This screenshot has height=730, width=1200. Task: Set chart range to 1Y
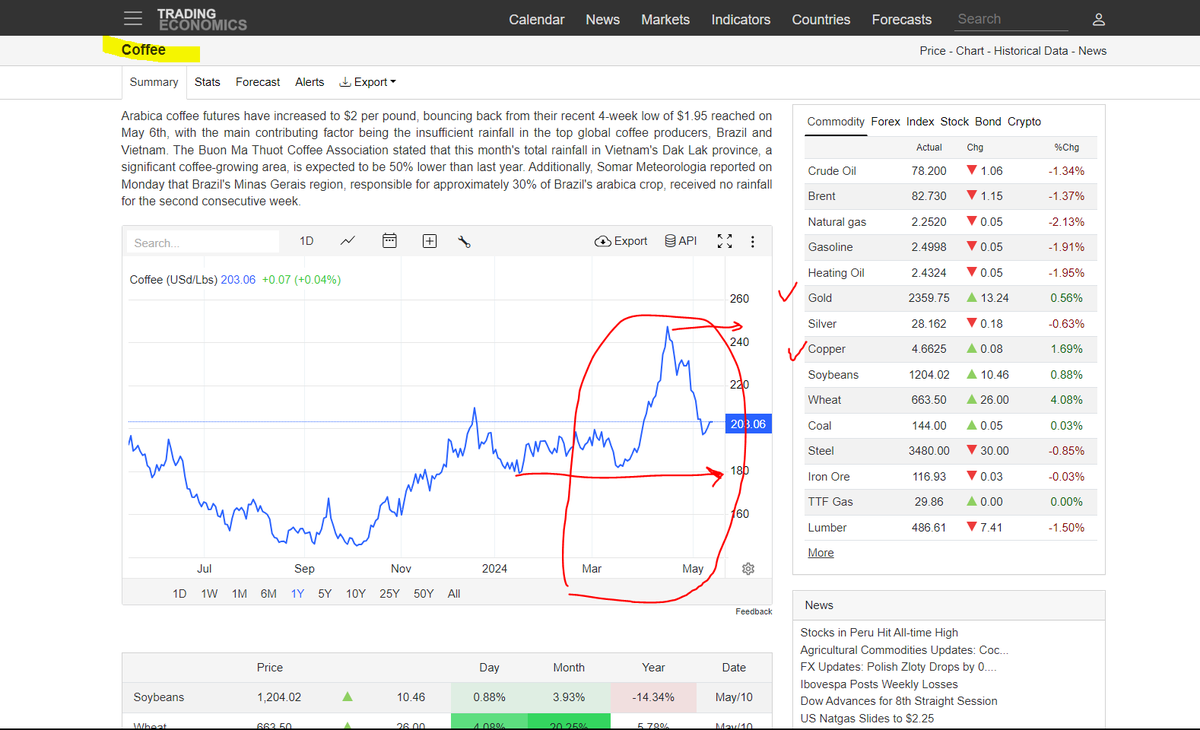(x=297, y=593)
